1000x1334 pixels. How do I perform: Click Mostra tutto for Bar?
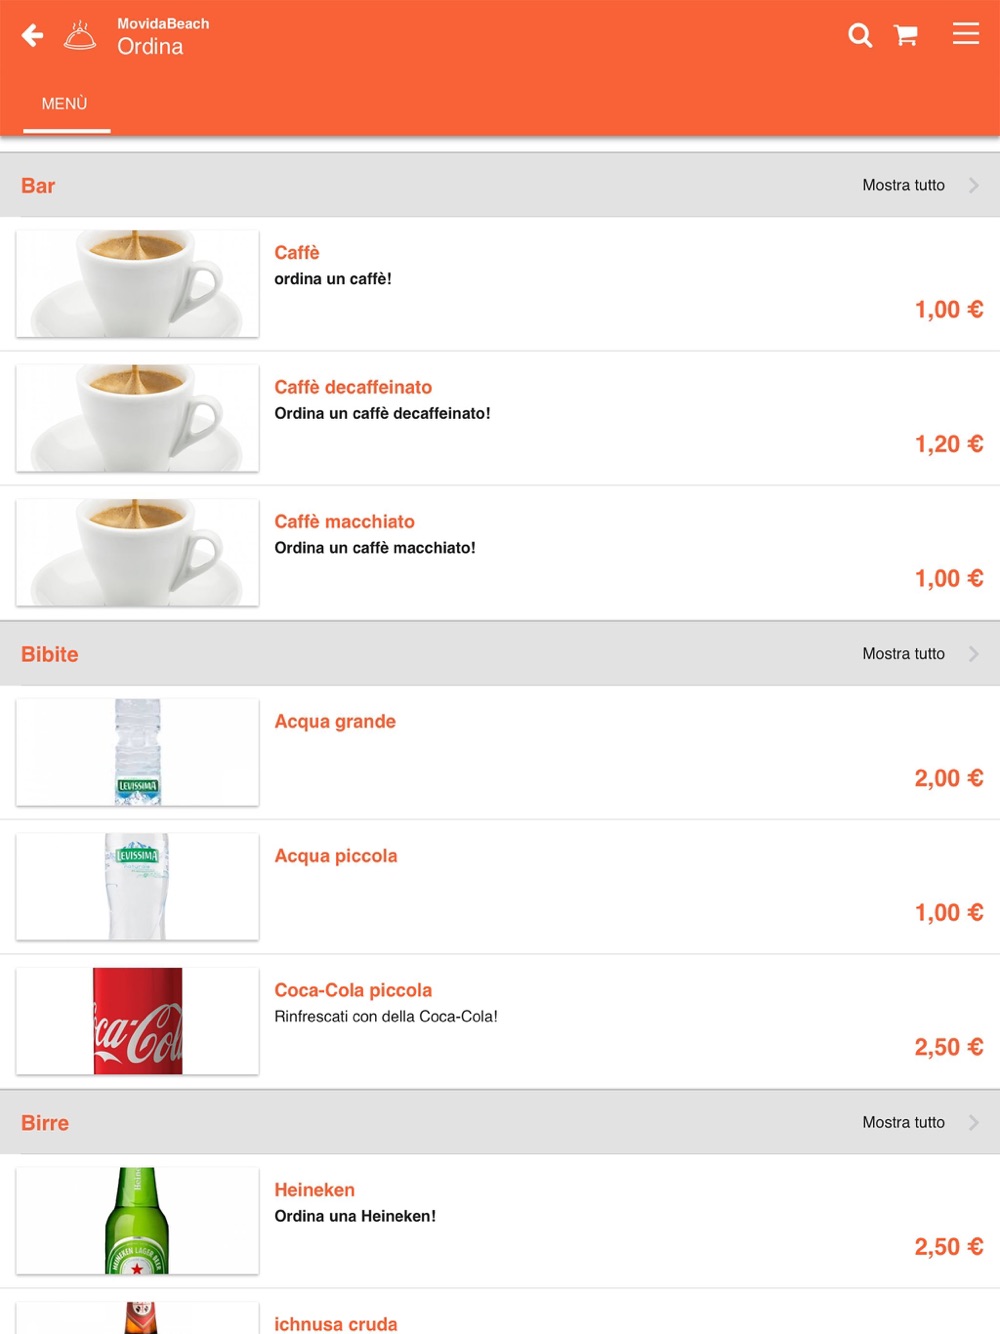pyautogui.click(x=903, y=185)
